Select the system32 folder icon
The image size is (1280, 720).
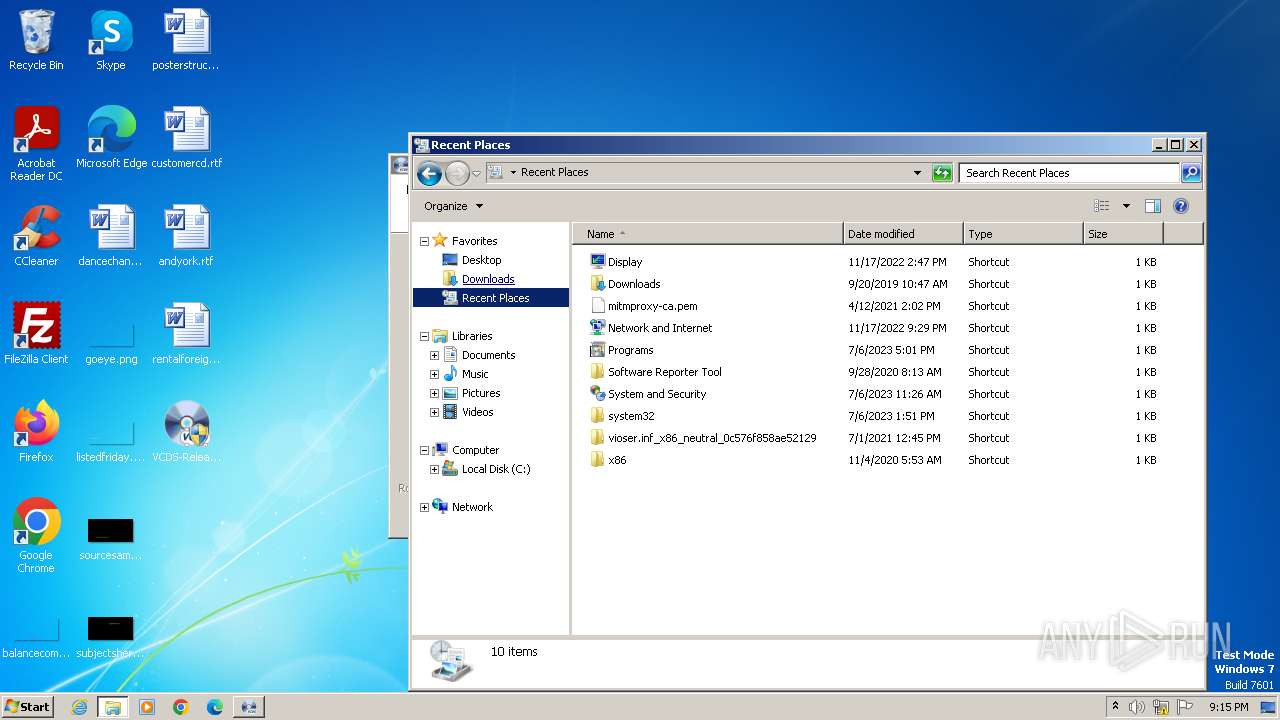(598, 416)
